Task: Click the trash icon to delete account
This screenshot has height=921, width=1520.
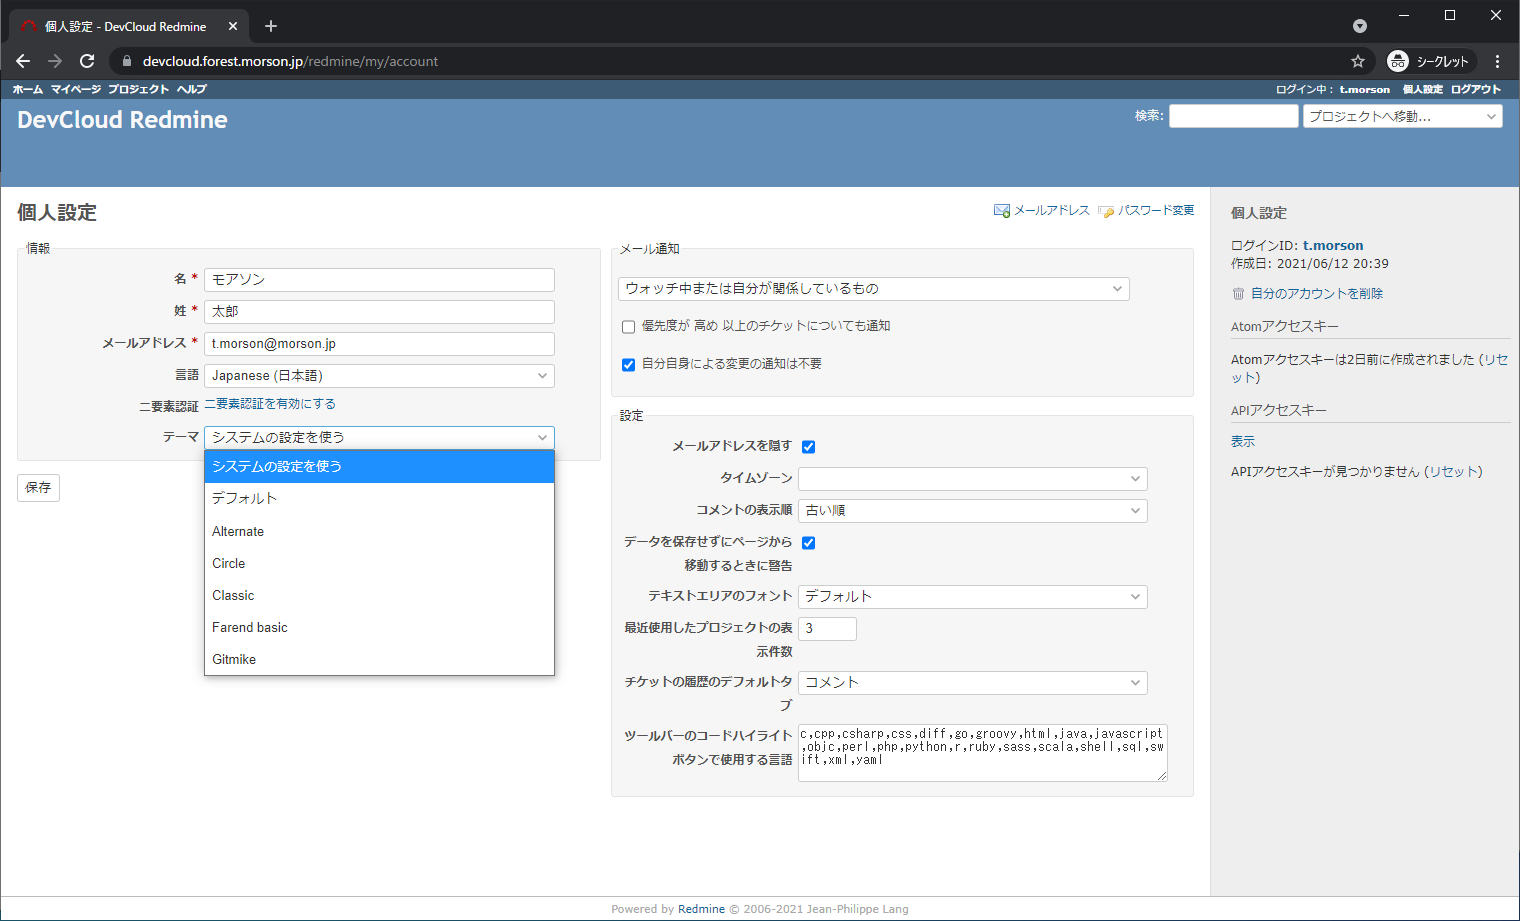Action: coord(1238,294)
